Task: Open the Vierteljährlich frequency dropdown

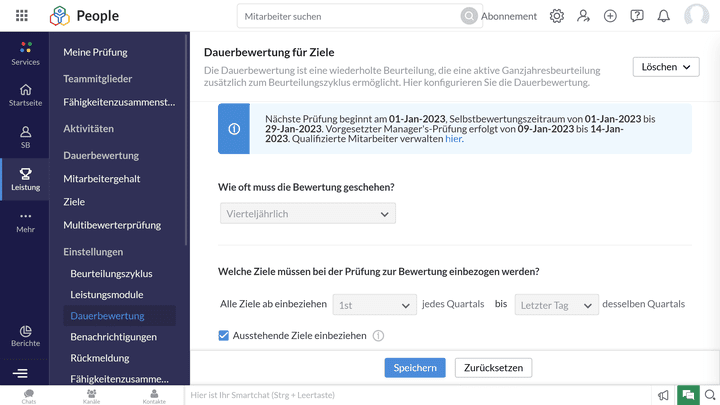Action: (x=308, y=214)
